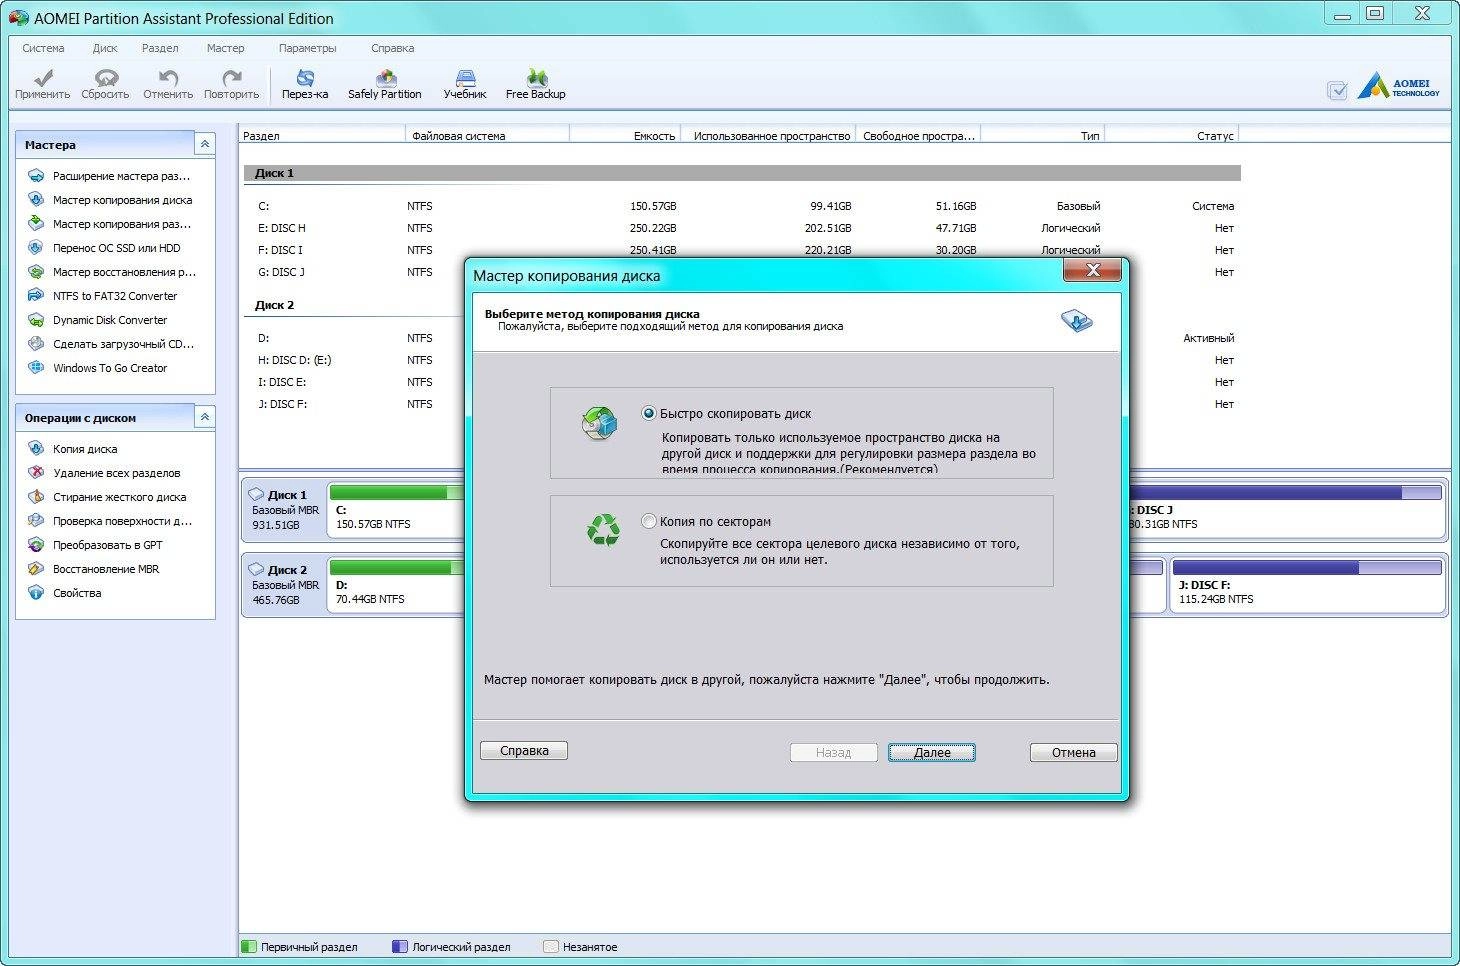Click the Отменить (Undo) toolbar icon
The width and height of the screenshot is (1460, 966).
(168, 84)
